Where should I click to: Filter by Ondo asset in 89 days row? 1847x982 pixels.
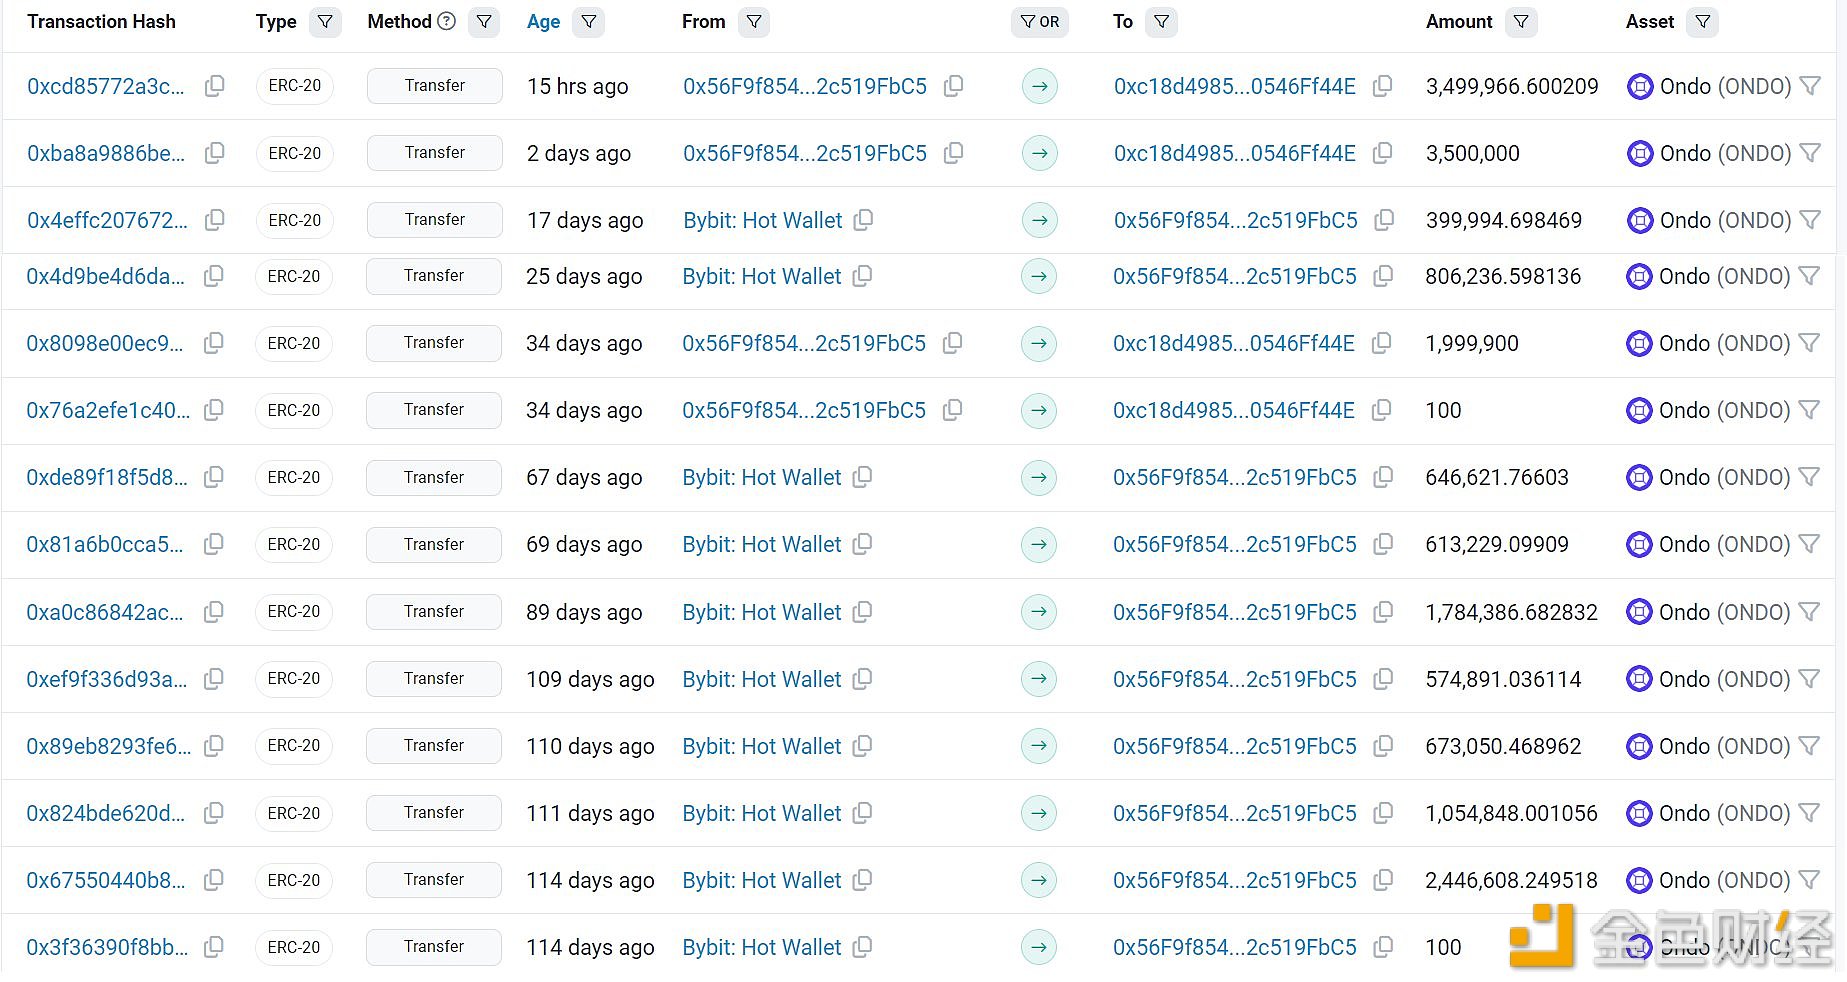tap(1808, 612)
